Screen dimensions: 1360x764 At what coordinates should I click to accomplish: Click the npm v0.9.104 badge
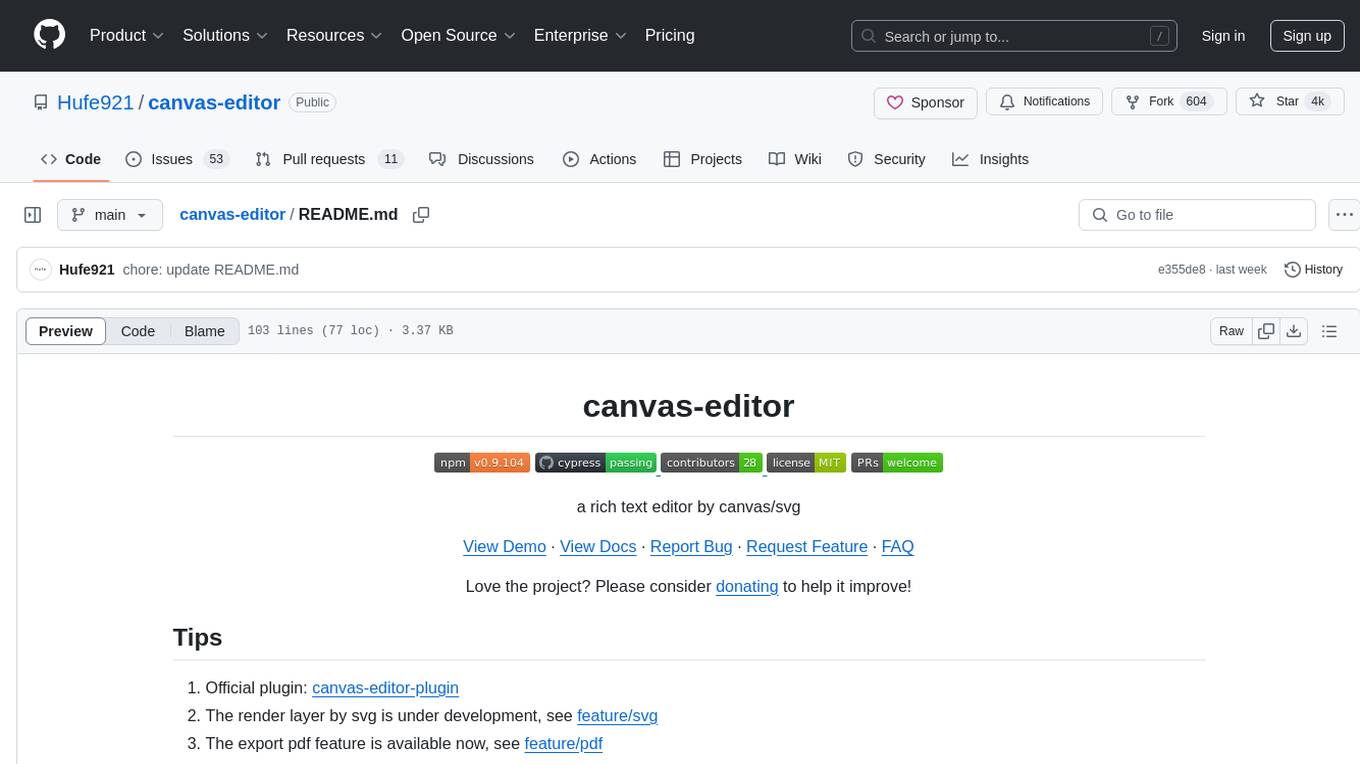tap(482, 462)
